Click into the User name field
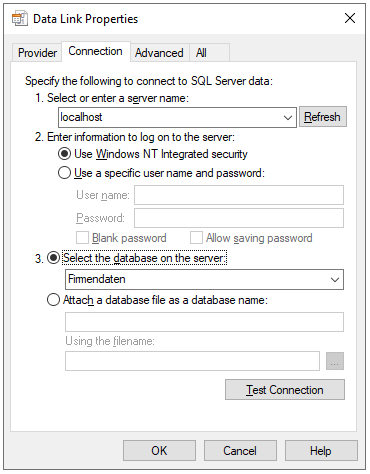 [239, 195]
